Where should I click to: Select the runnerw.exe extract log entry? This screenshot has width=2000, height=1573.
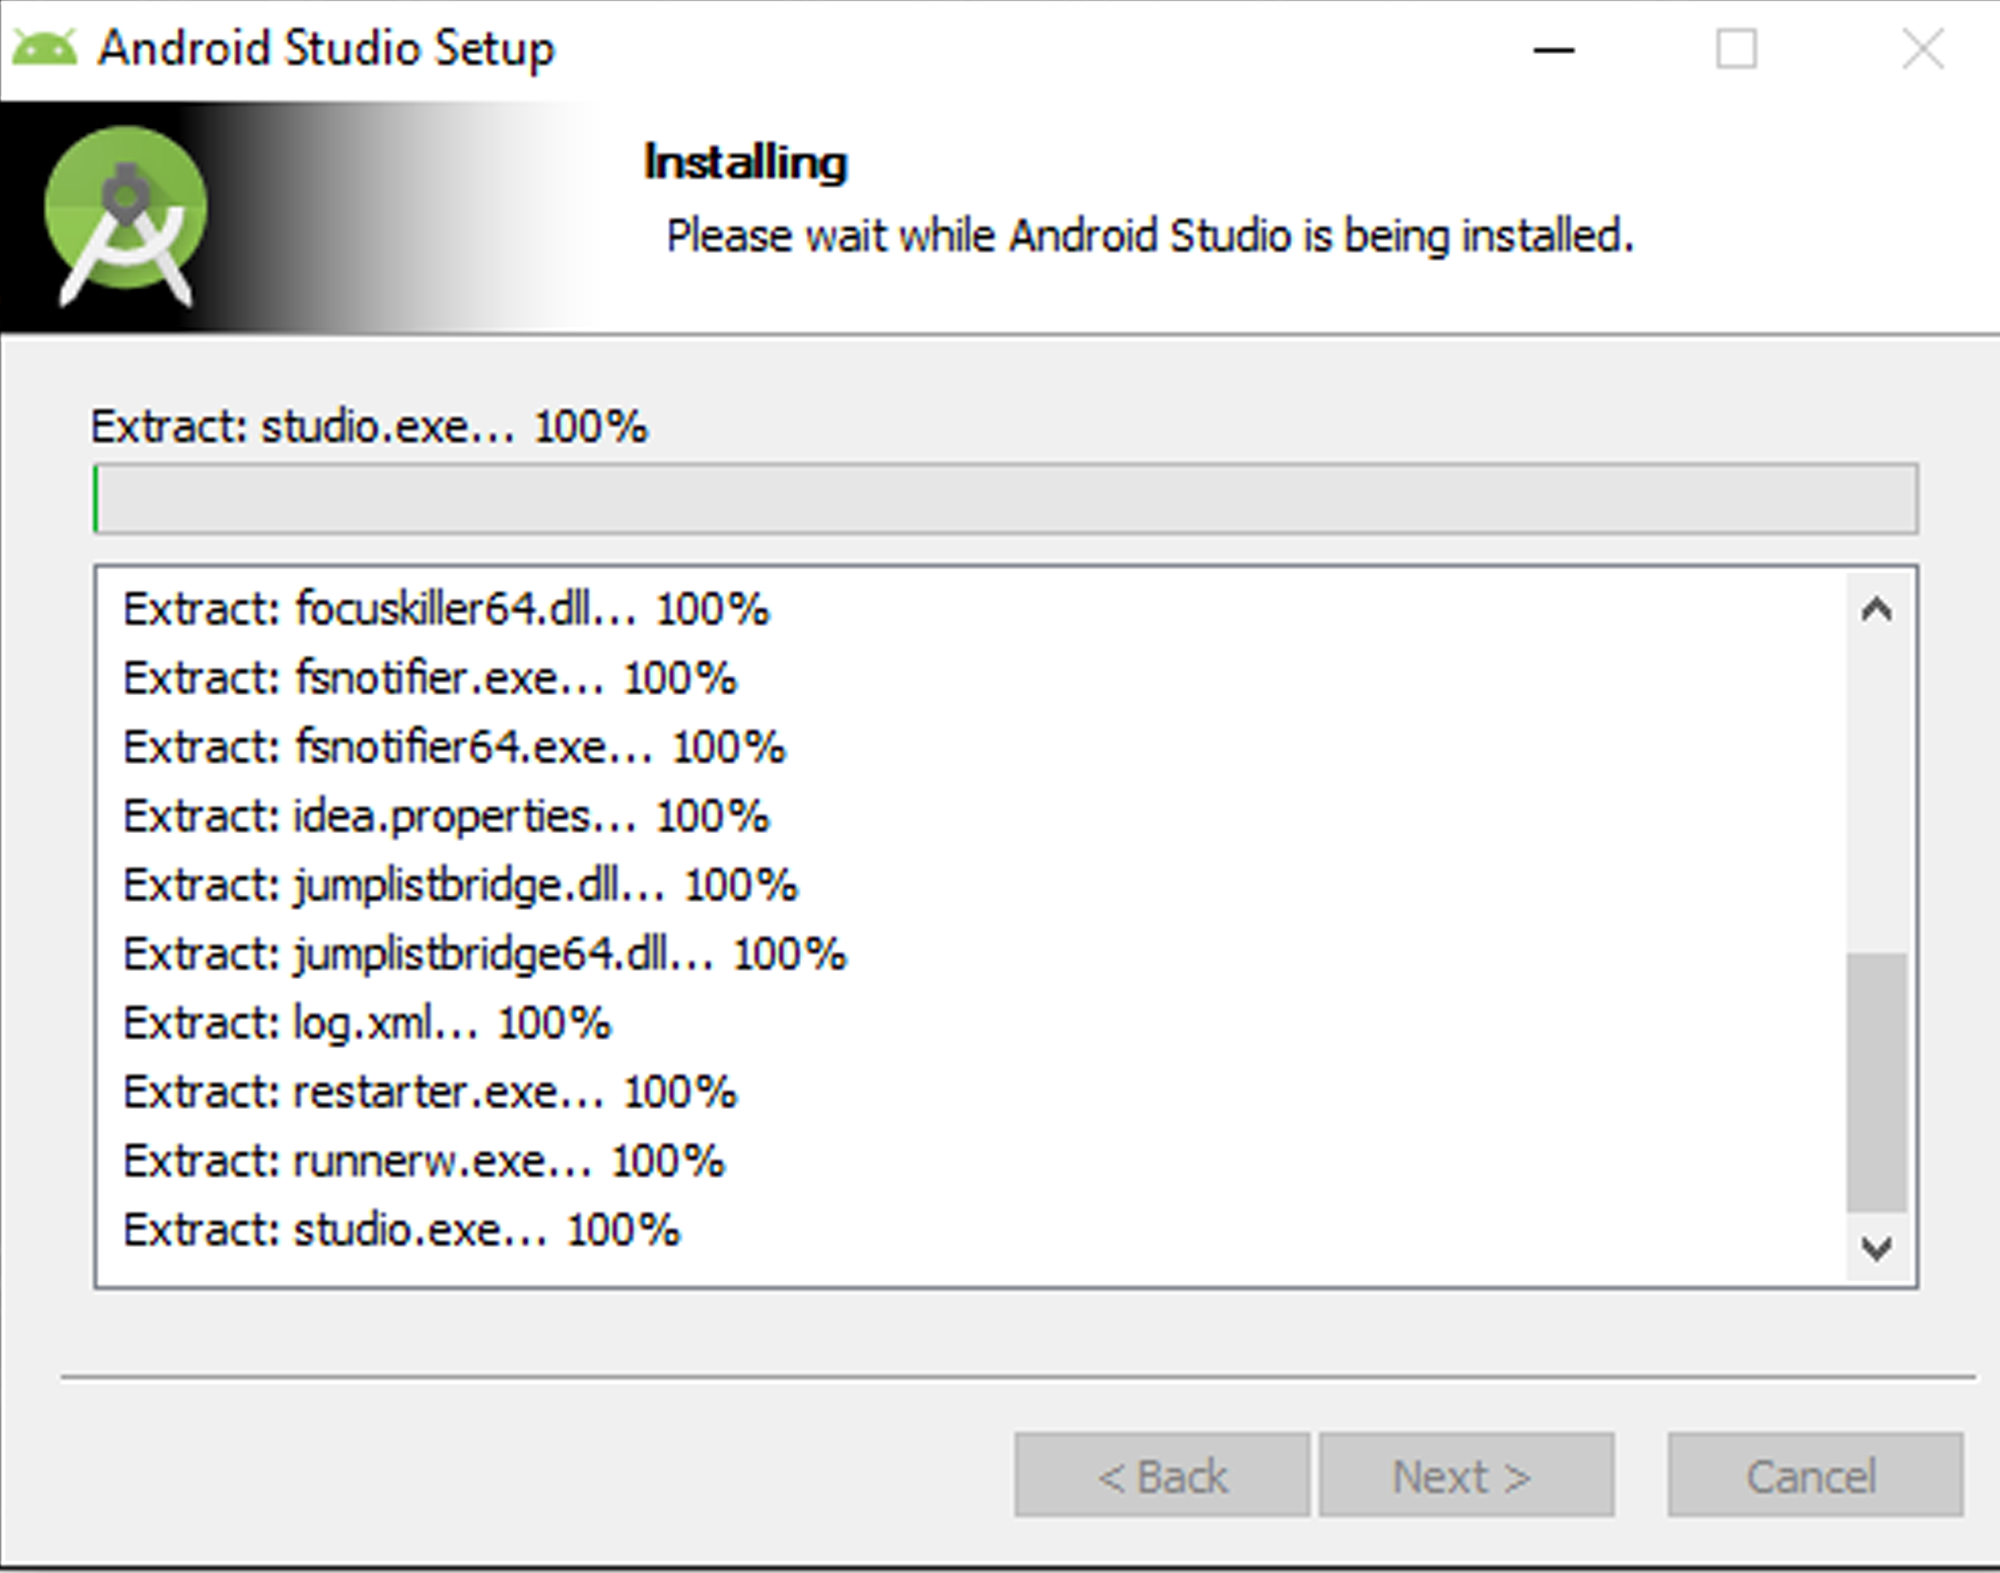coord(424,1161)
